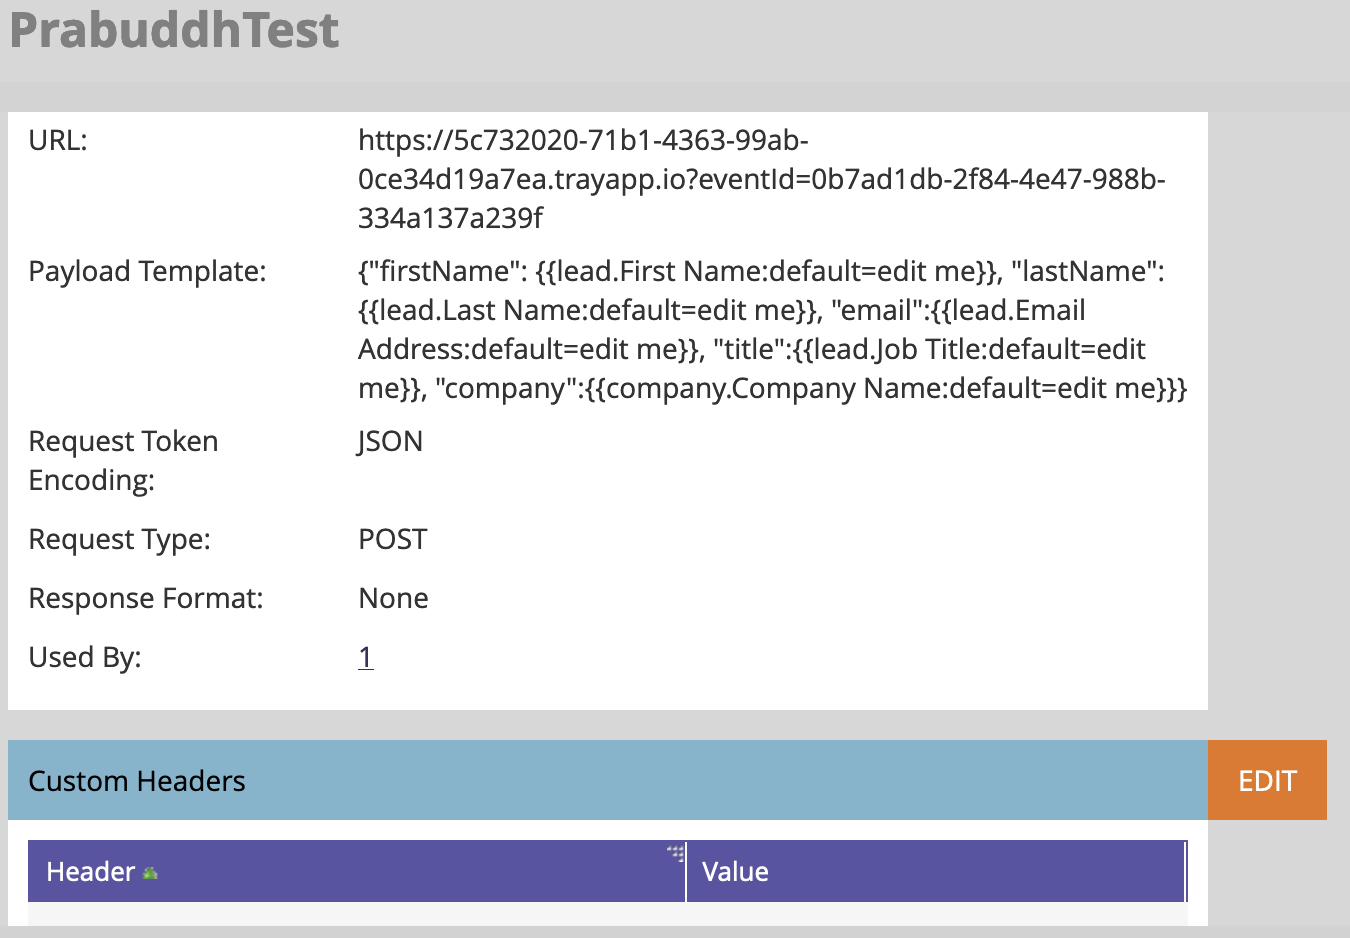This screenshot has height=938, width=1350.
Task: Select the Payload Template text
Action: [x=700, y=330]
